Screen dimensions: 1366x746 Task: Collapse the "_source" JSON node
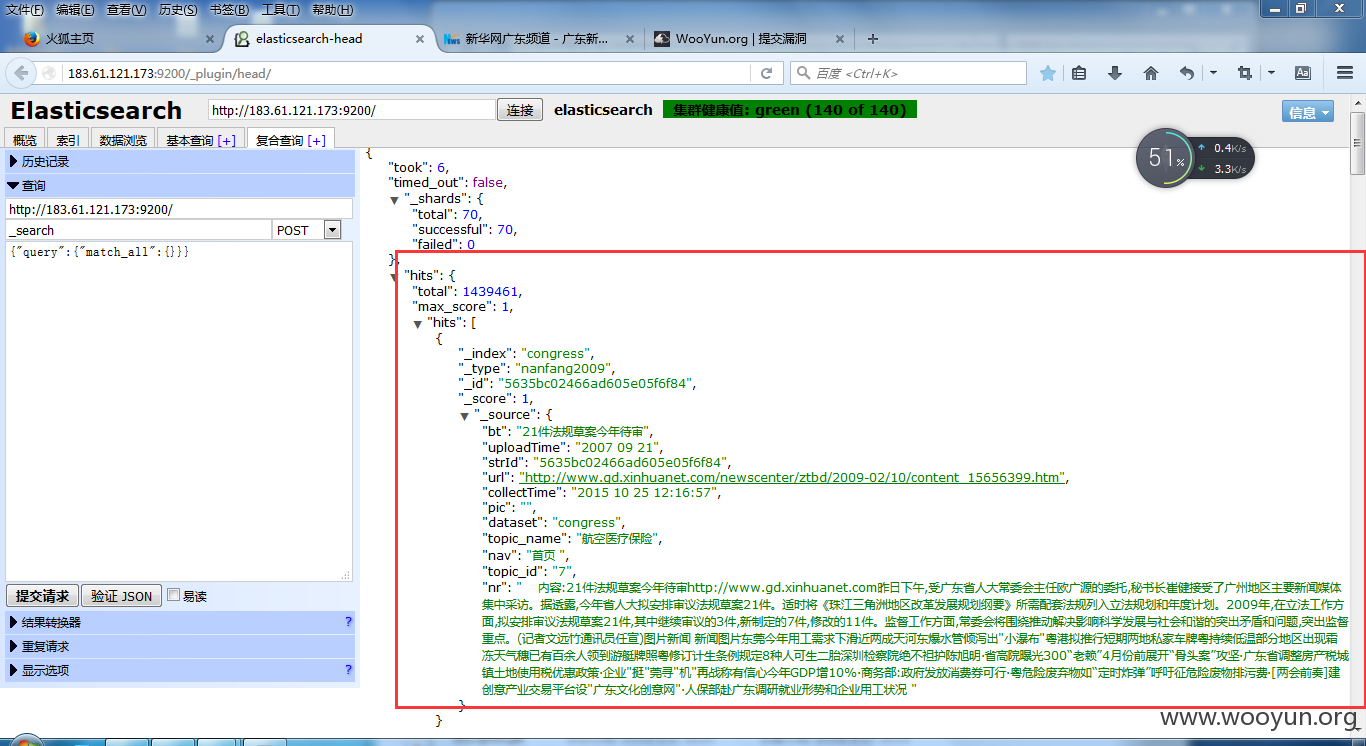coord(464,416)
